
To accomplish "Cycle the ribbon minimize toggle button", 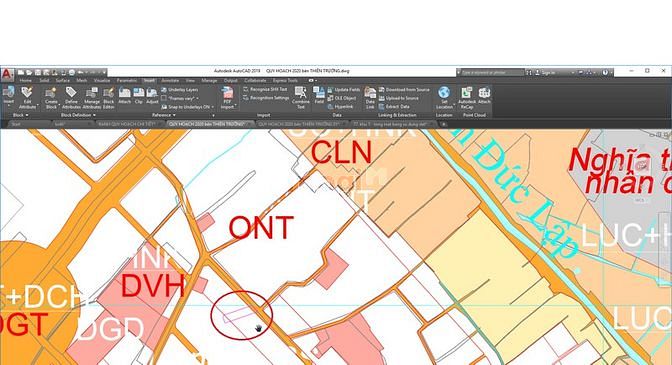I will click(x=312, y=81).
